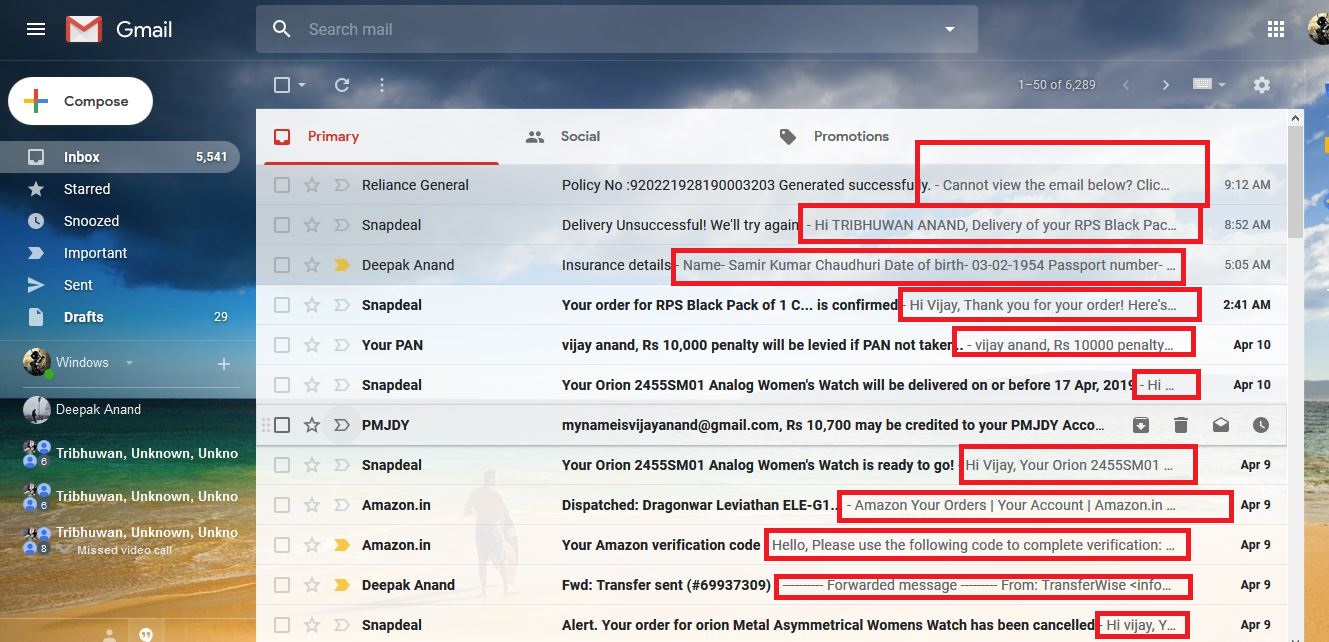The height and width of the screenshot is (642, 1329).
Task: Mark the PMJDY email as read
Action: pyautogui.click(x=1220, y=424)
